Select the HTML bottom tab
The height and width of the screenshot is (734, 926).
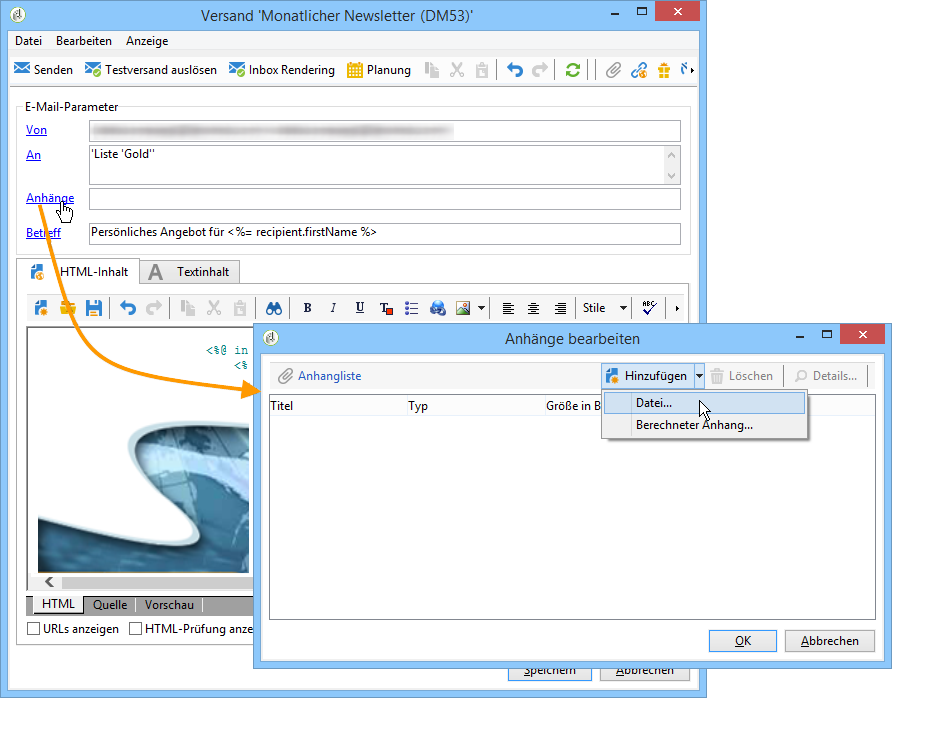(58, 604)
